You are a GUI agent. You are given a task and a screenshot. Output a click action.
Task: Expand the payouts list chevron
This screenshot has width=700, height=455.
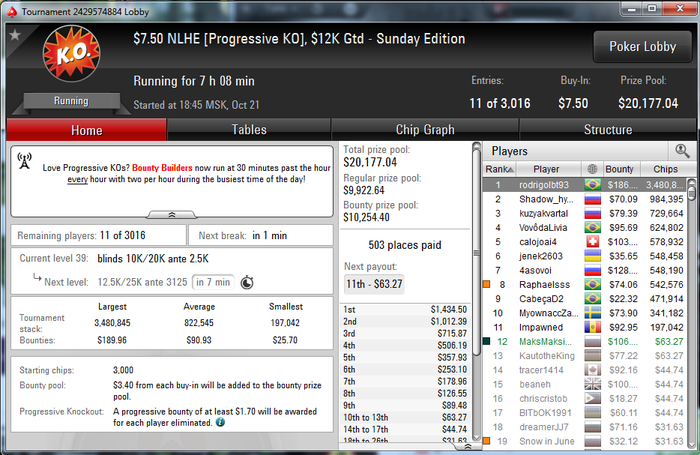(x=468, y=447)
